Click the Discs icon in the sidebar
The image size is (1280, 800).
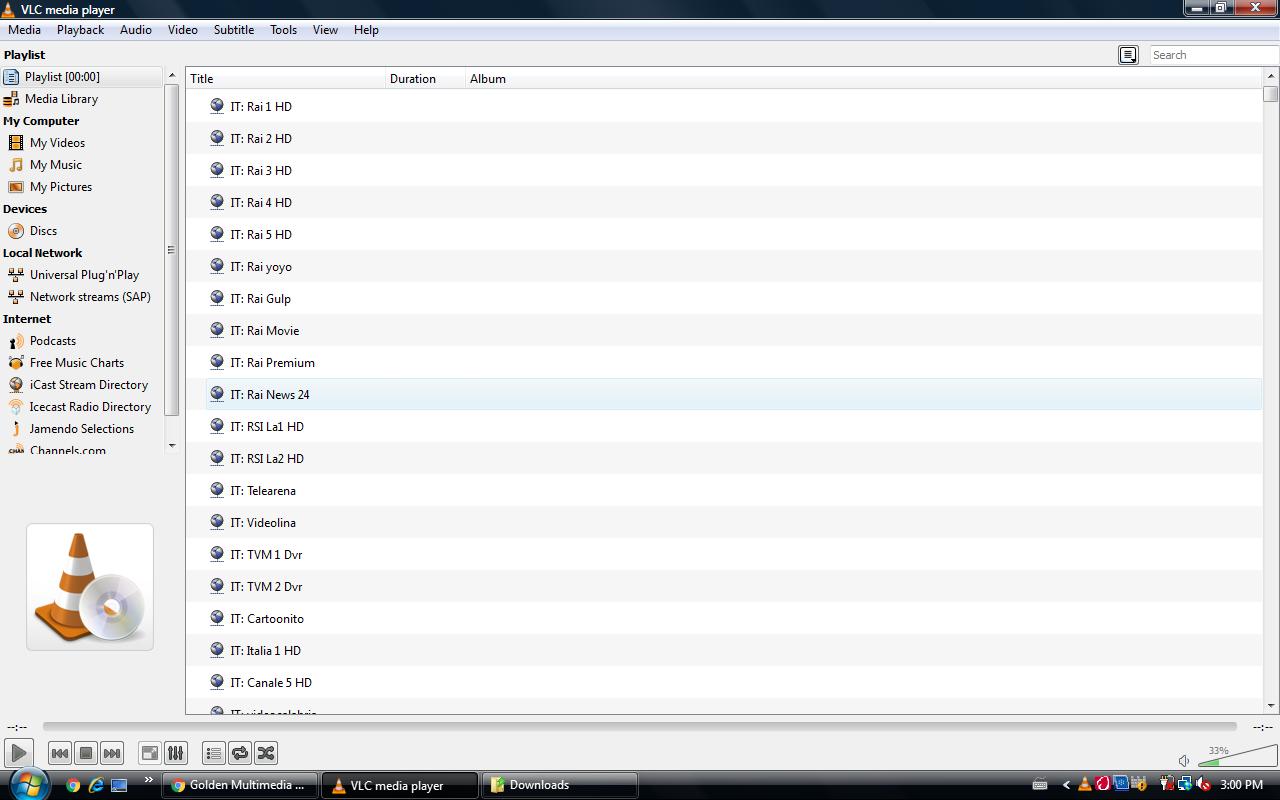[x=16, y=231]
